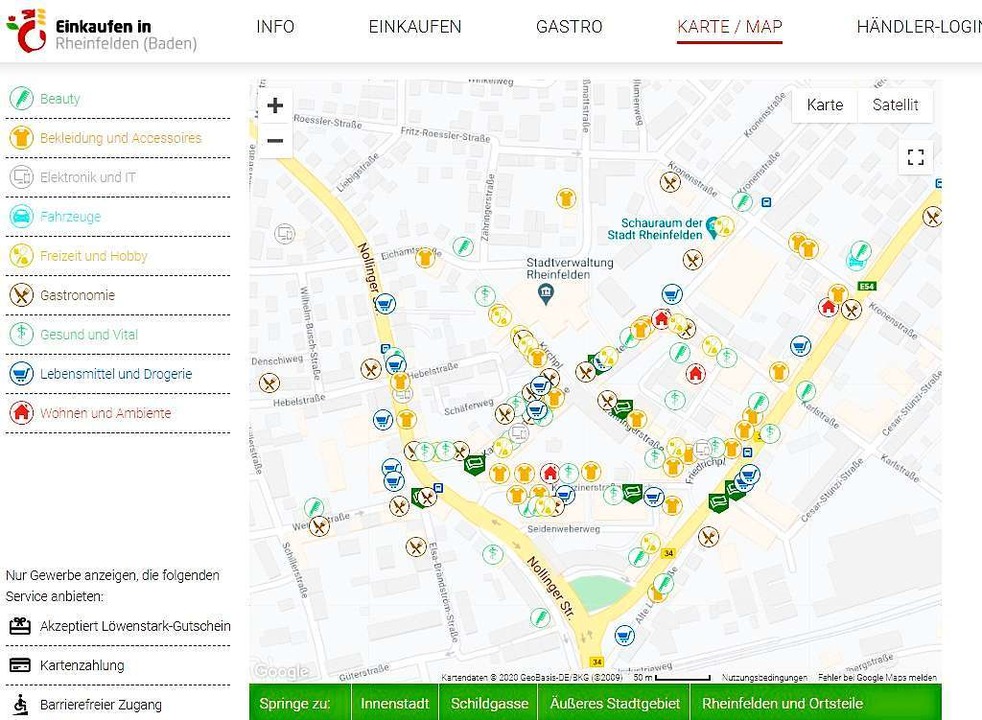982x720 pixels.
Task: Click the Einkaufen in Rheinfelden logo
Action: (x=101, y=30)
